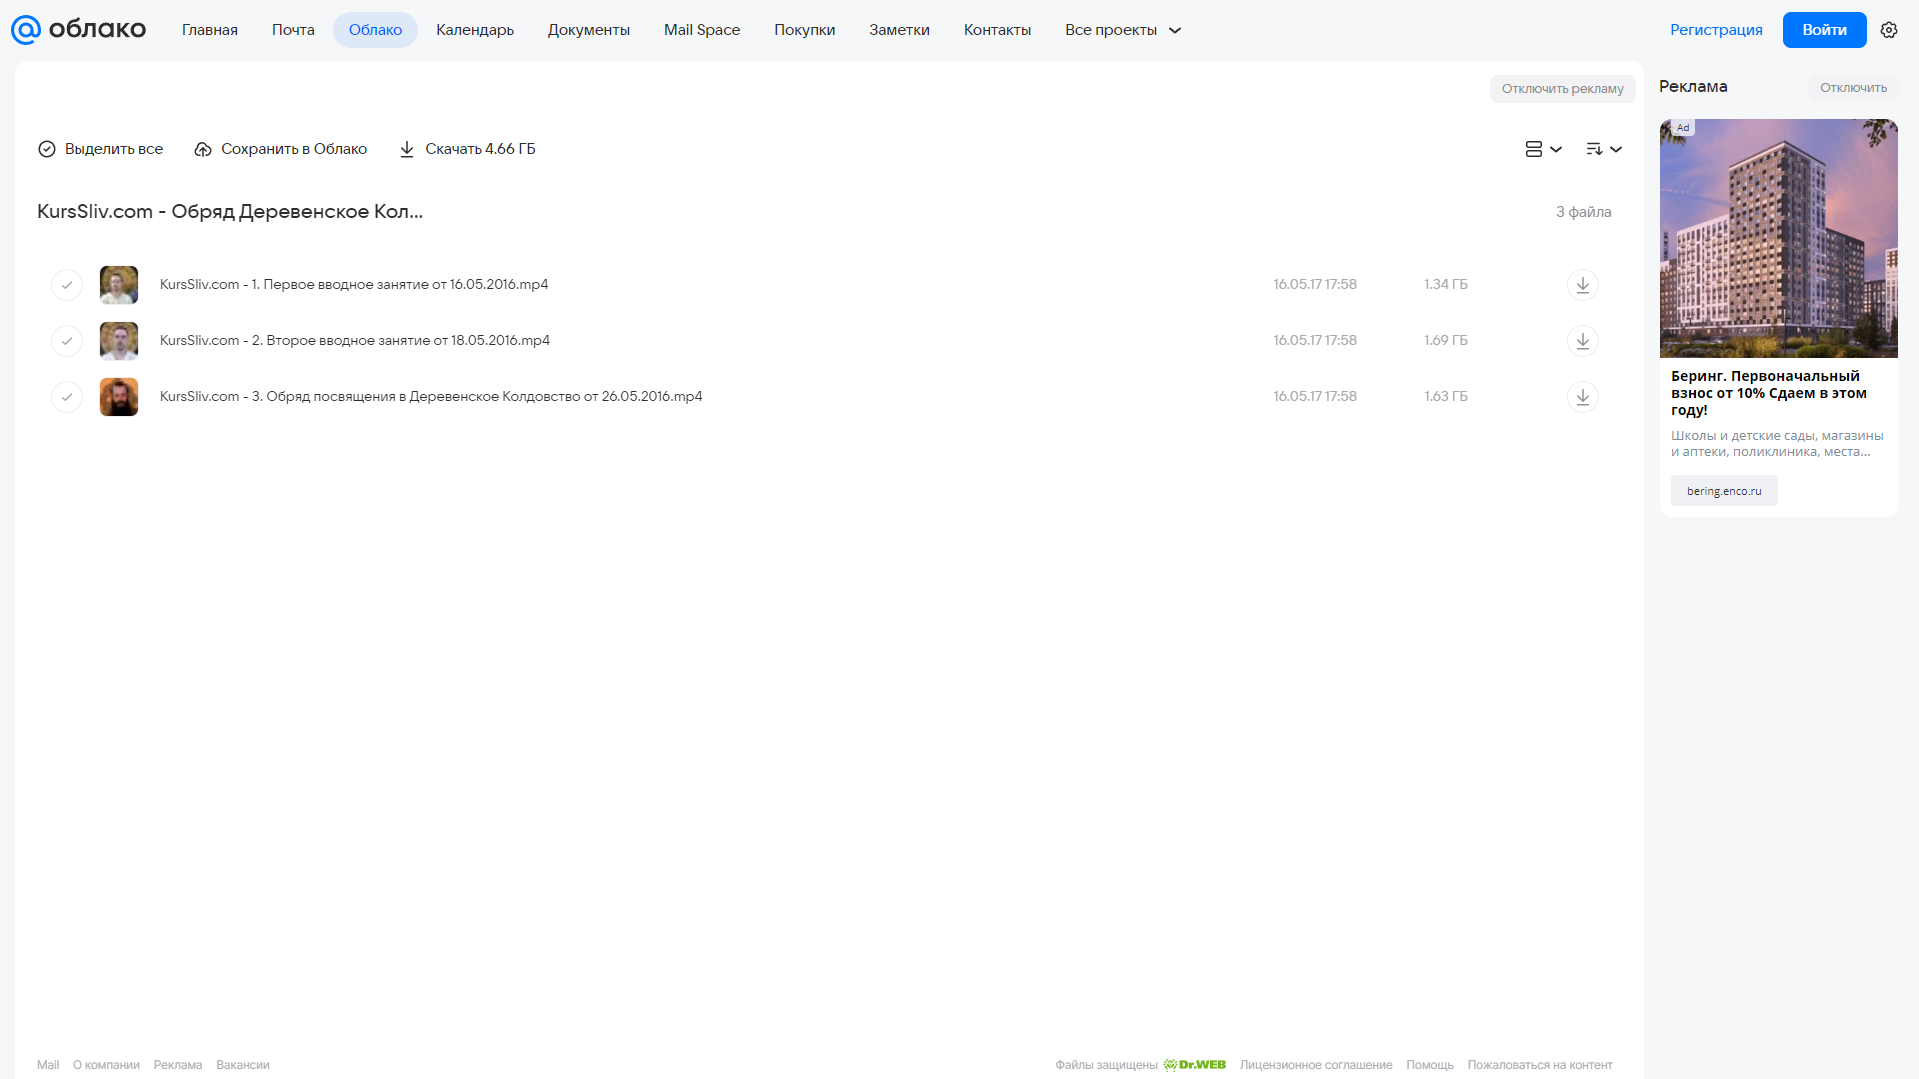
Task: Switch to the Почта tab
Action: click(x=293, y=30)
